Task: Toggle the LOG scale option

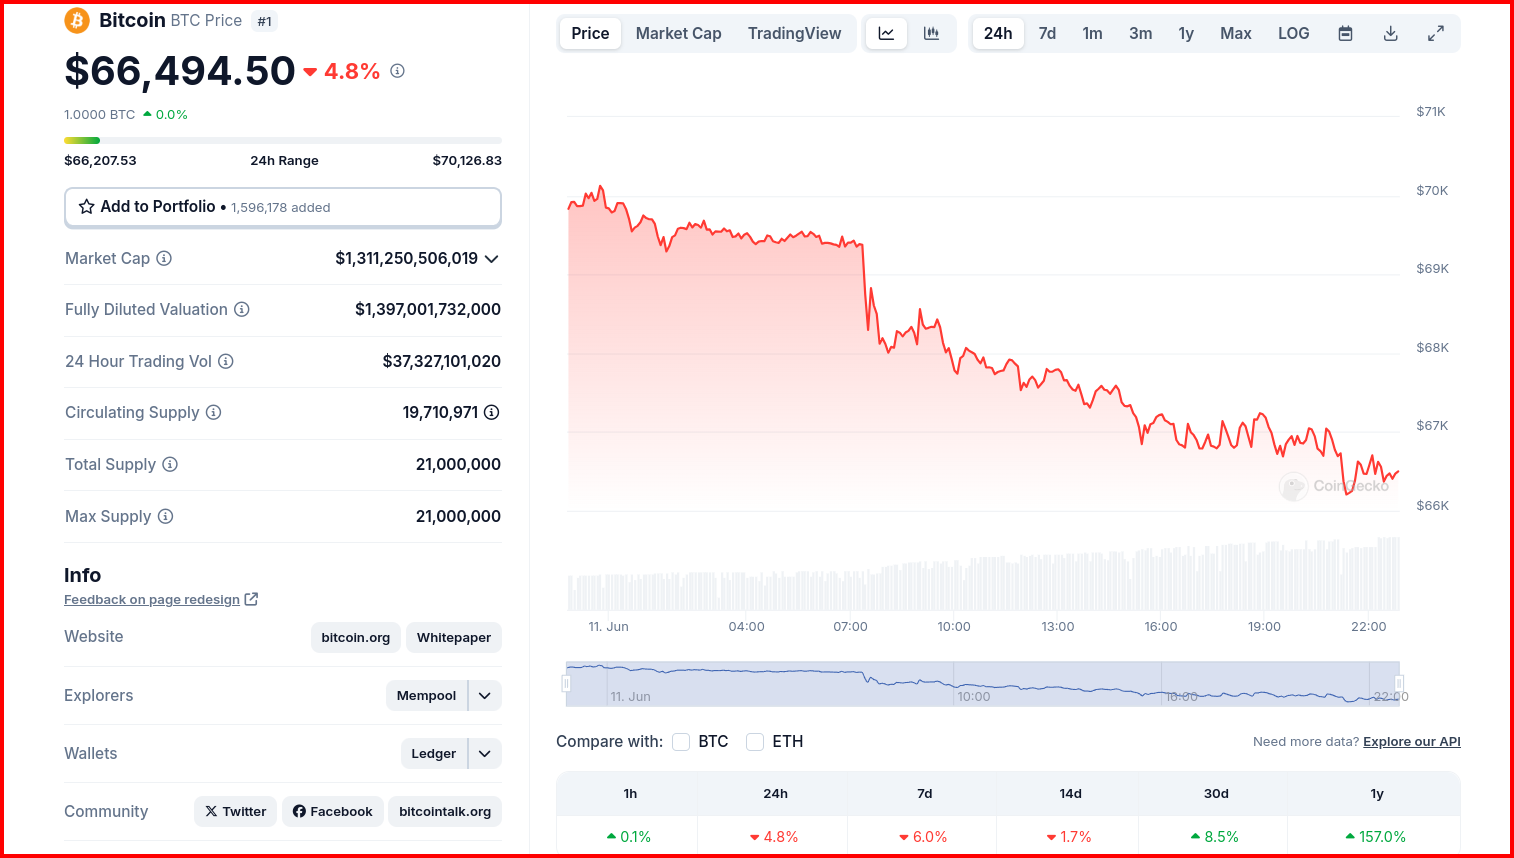Action: coord(1293,33)
